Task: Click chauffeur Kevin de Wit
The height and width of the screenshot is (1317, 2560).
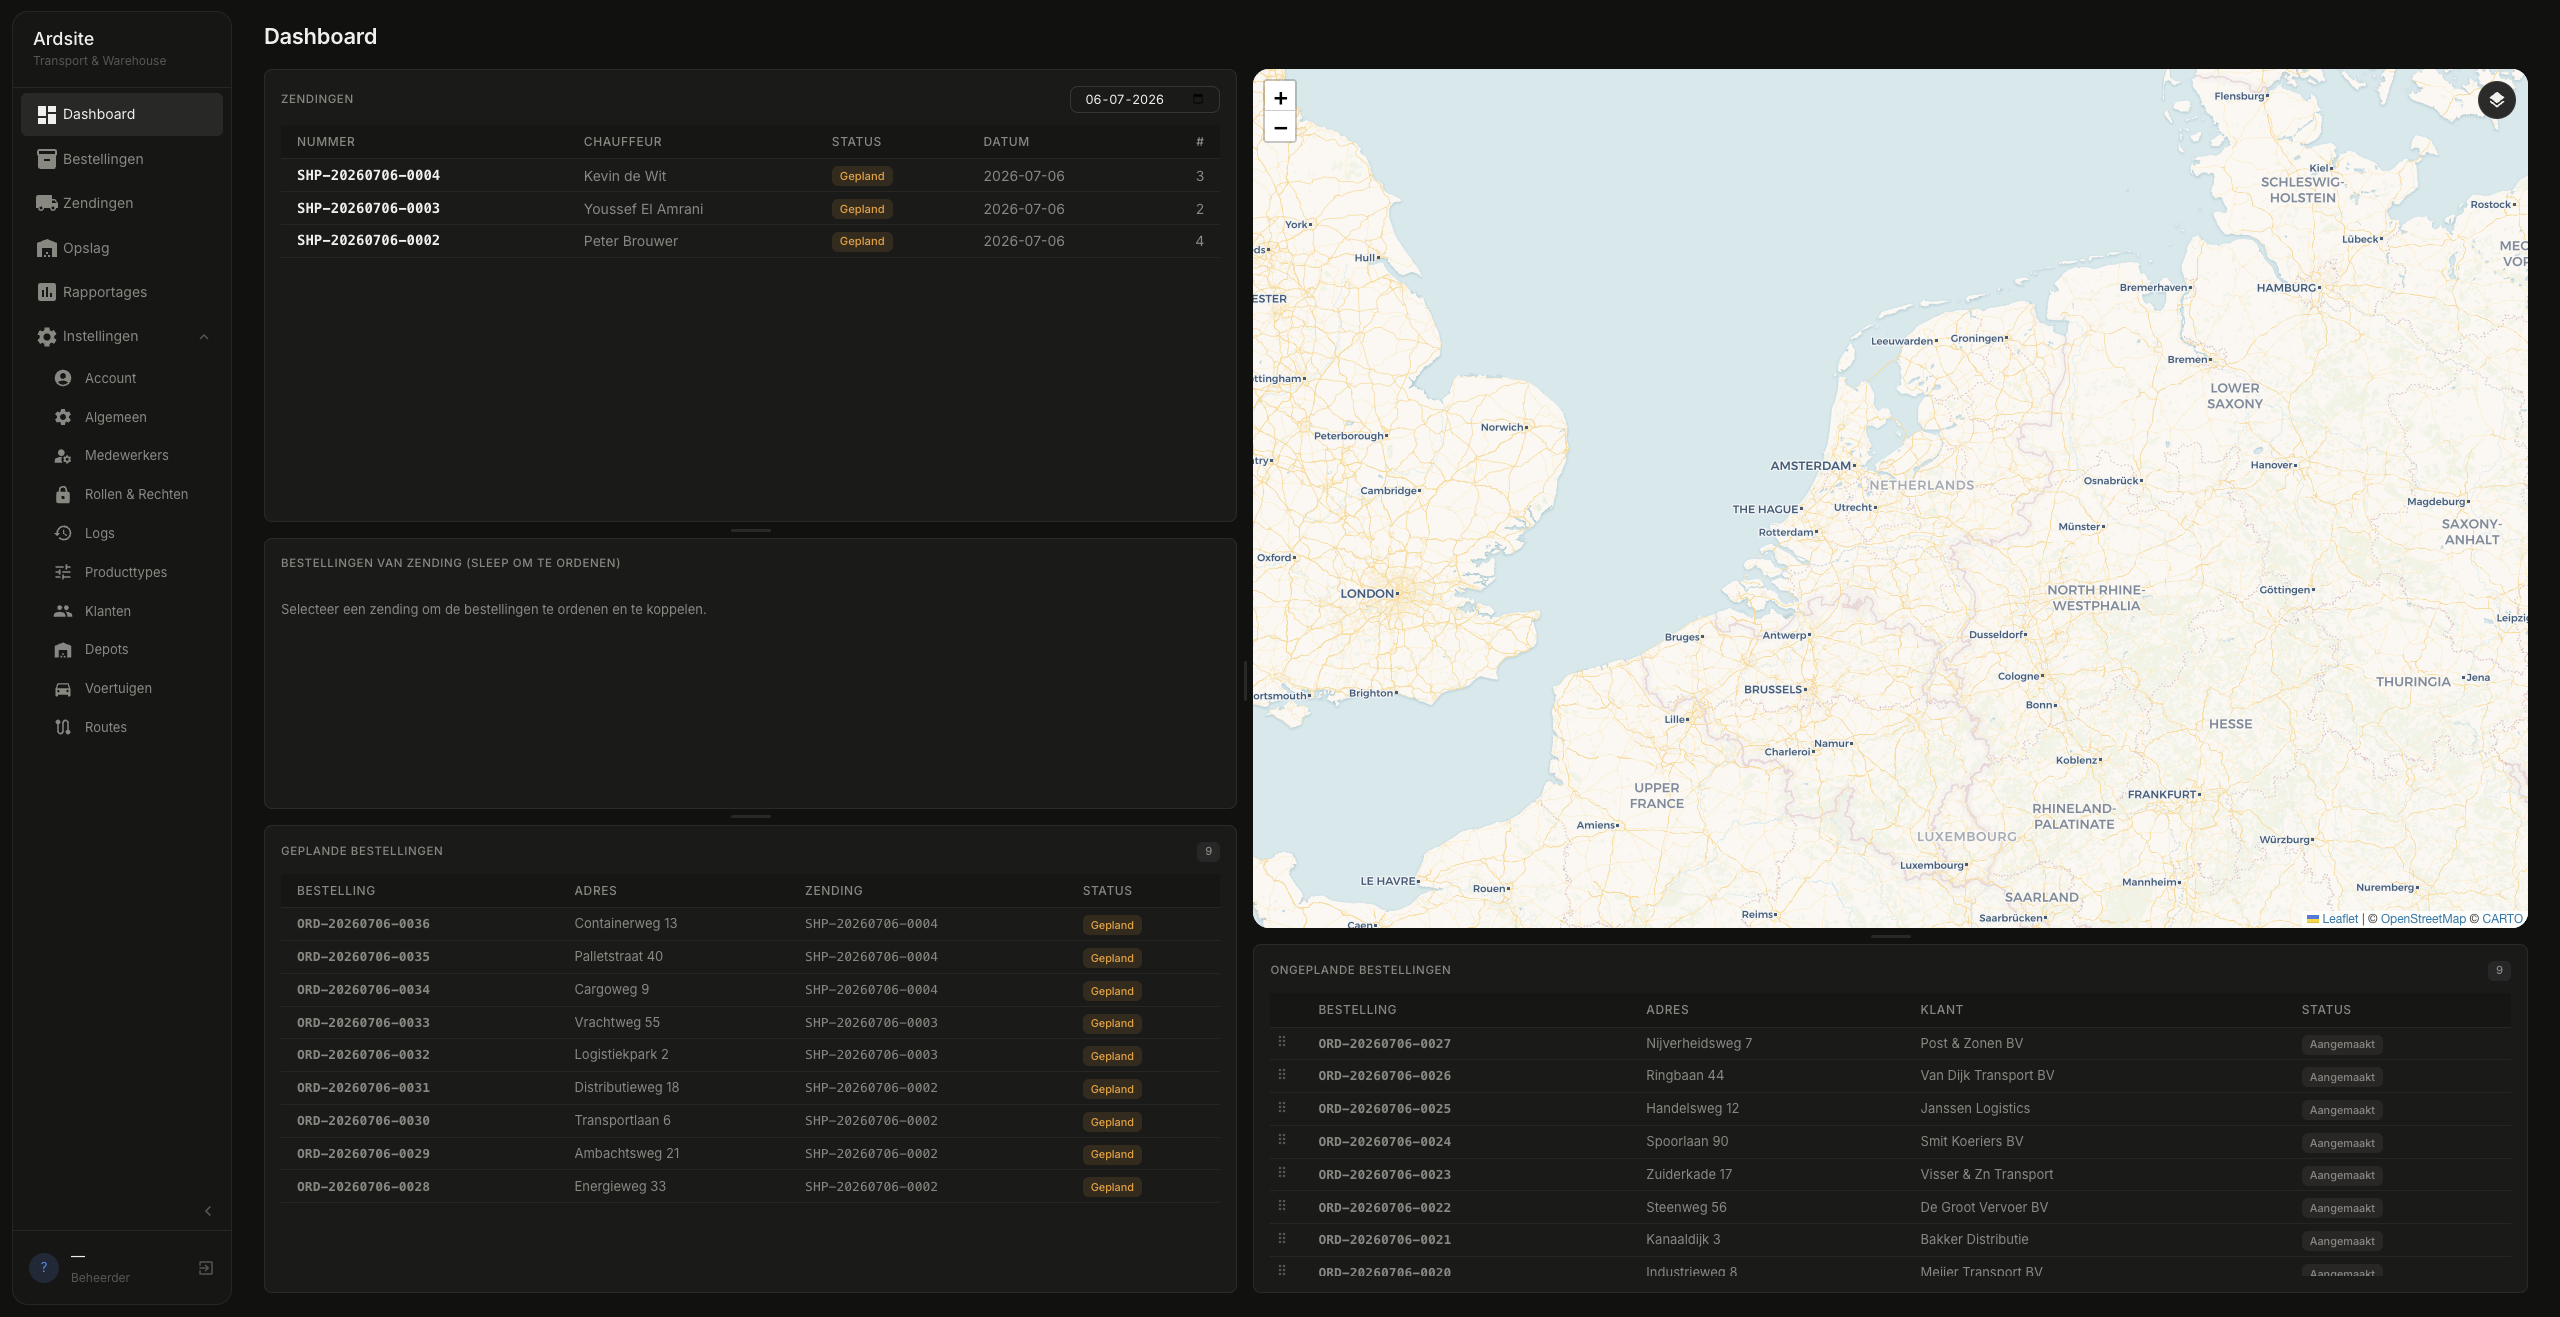Action: click(624, 176)
